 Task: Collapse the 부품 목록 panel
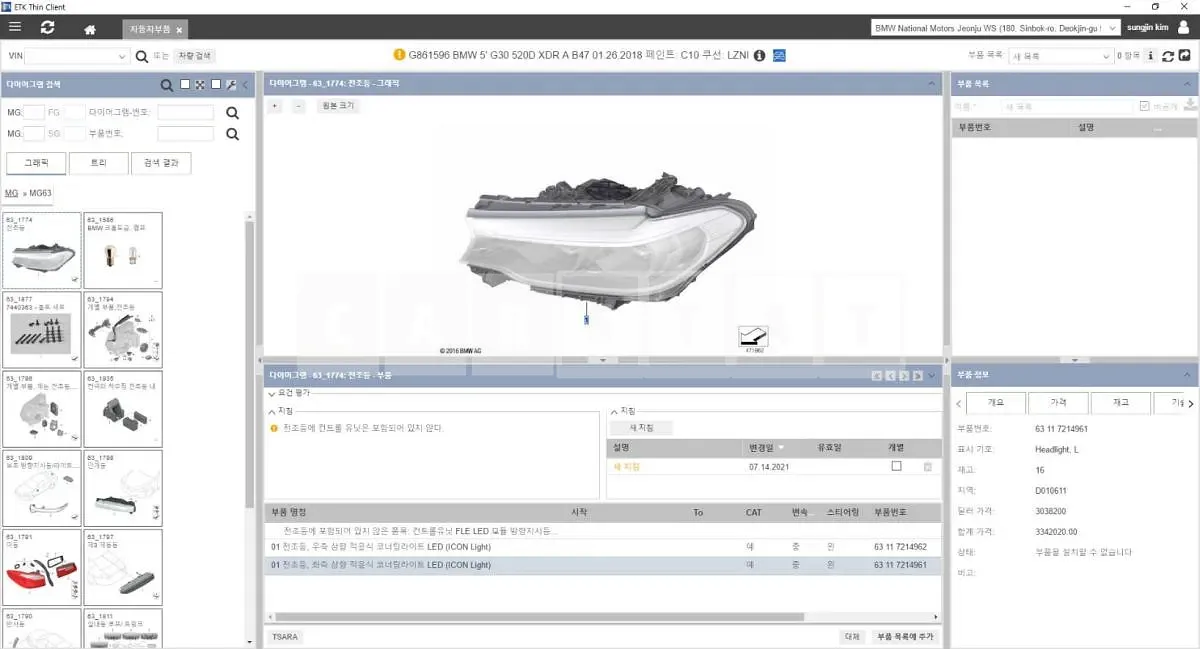pyautogui.click(x=1188, y=84)
